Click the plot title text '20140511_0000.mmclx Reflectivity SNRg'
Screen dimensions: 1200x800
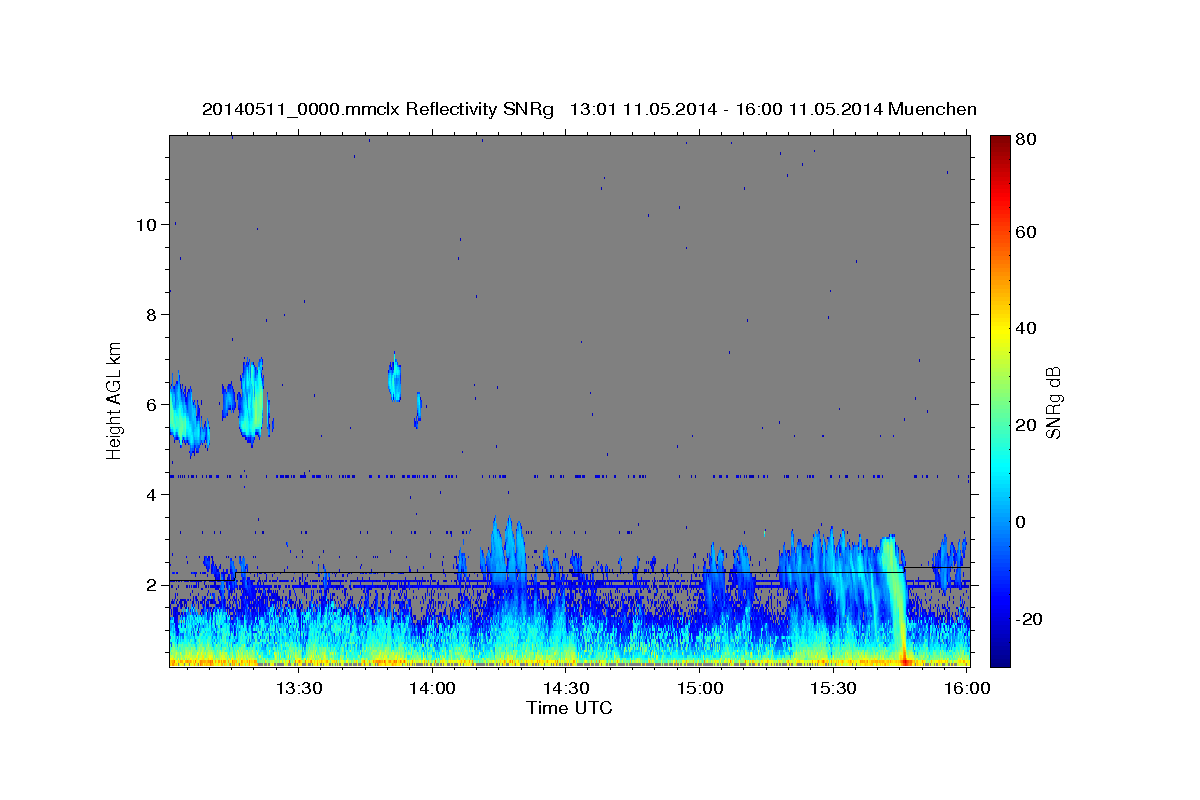coord(378,109)
